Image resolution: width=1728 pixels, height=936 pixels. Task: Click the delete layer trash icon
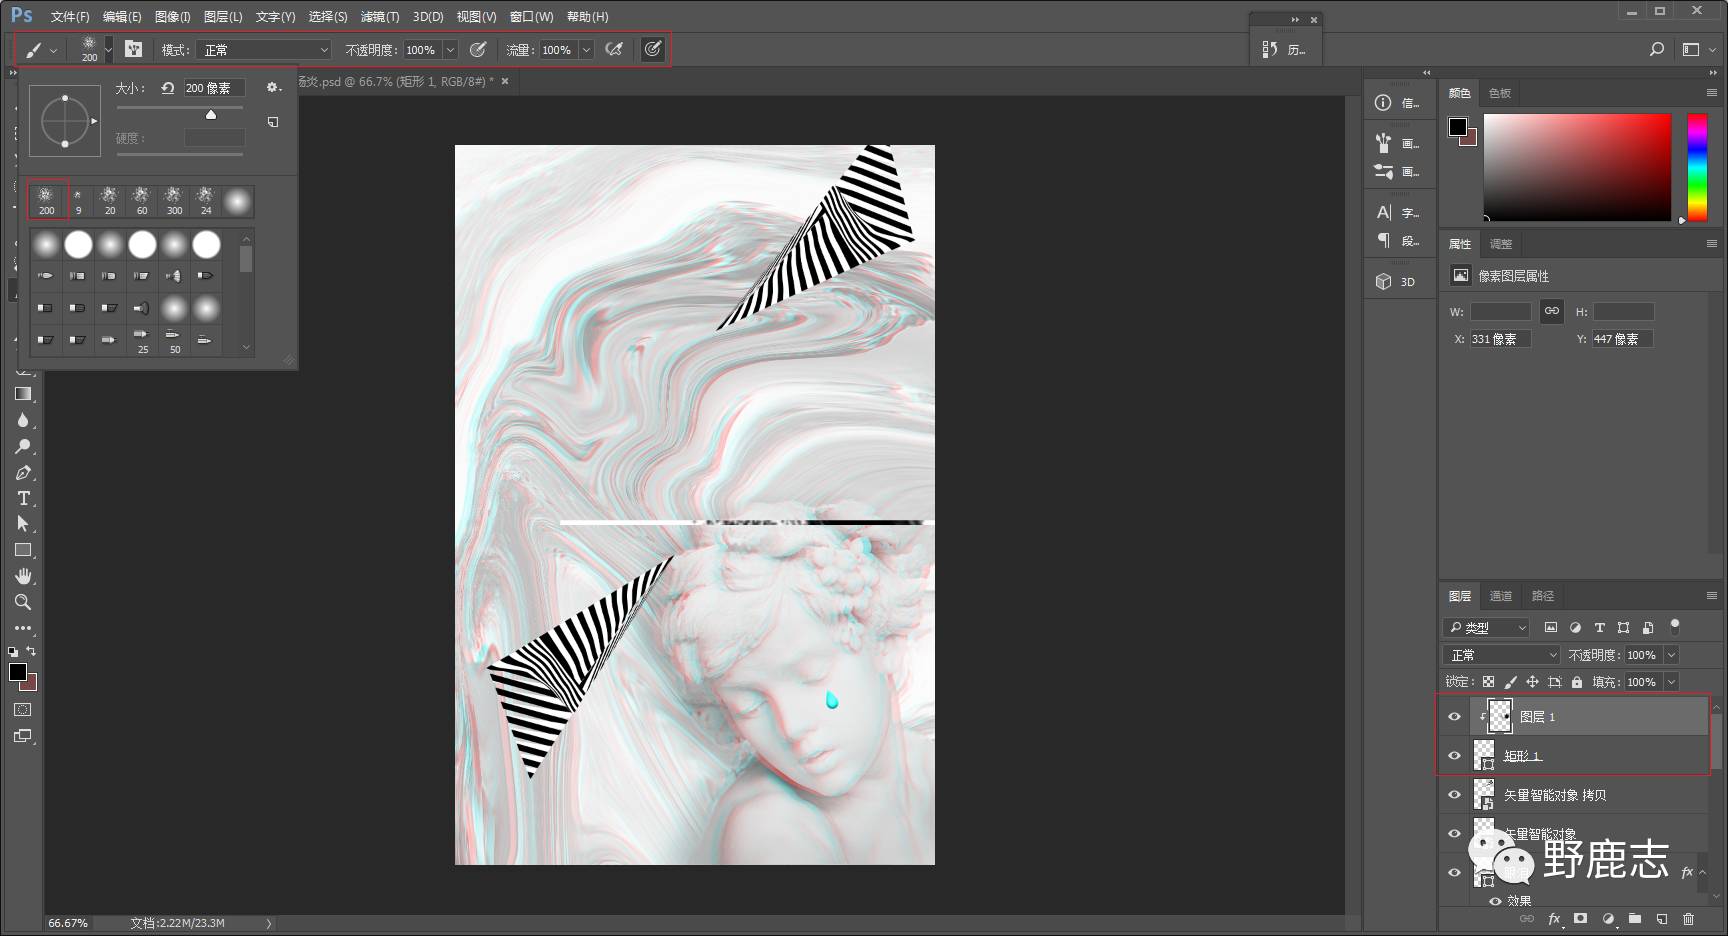1688,919
